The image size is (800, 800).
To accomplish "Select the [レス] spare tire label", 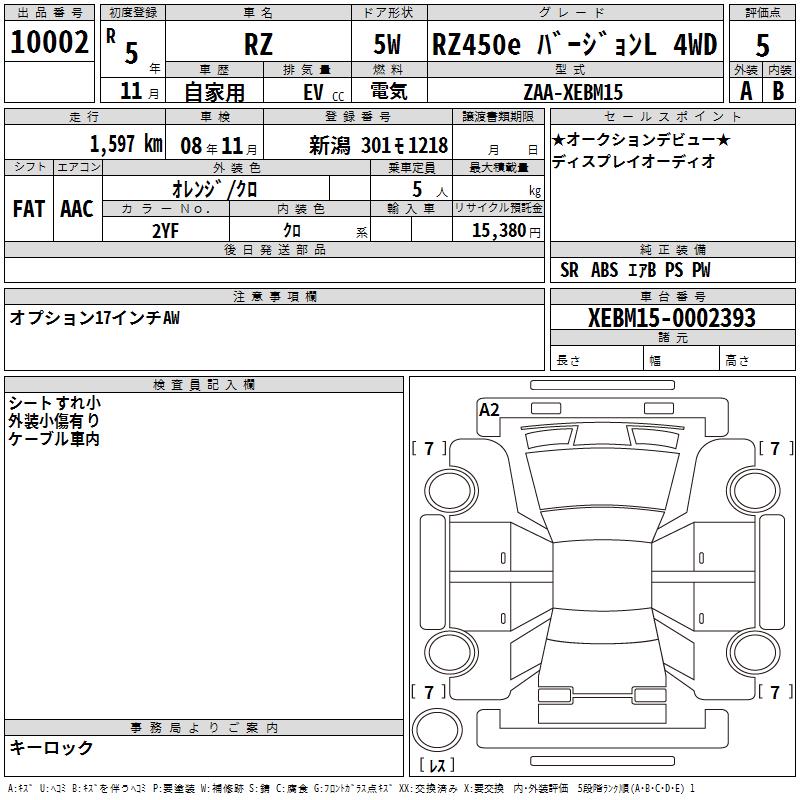I will point(437,765).
